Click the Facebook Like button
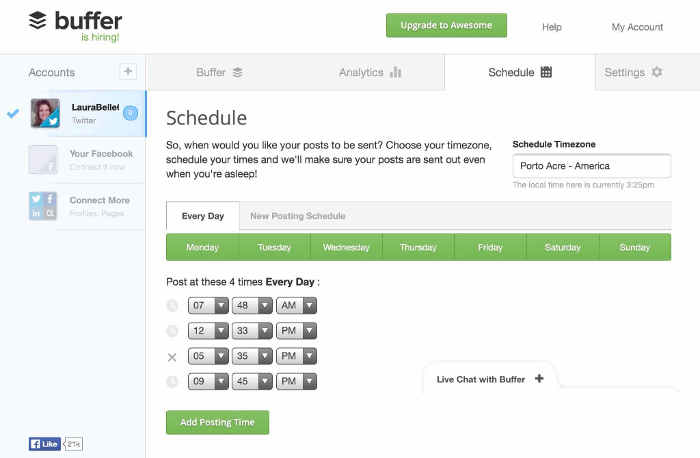 45,443
